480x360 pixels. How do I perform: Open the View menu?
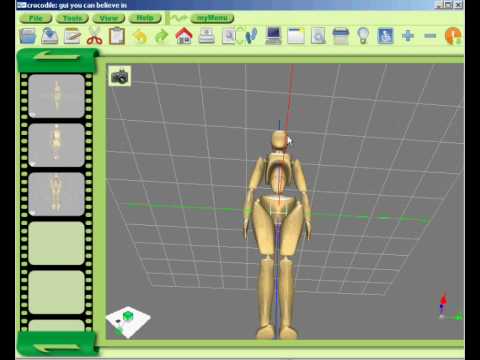tap(109, 18)
